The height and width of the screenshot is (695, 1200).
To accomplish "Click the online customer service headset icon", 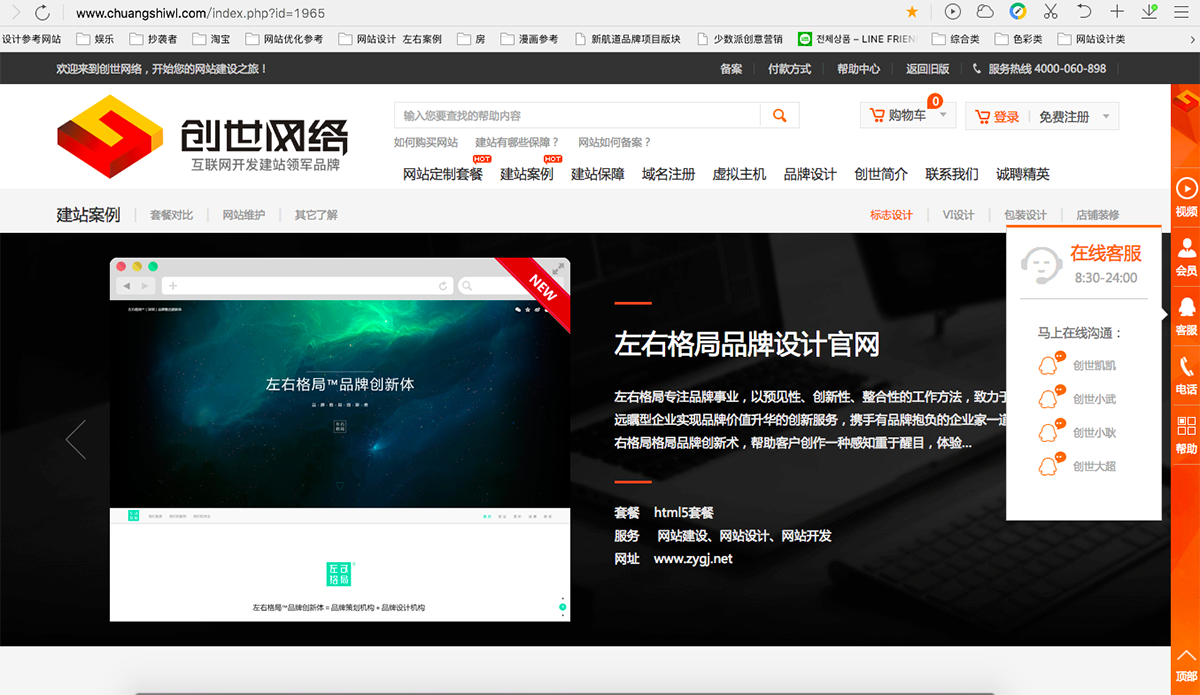I will (x=1040, y=265).
